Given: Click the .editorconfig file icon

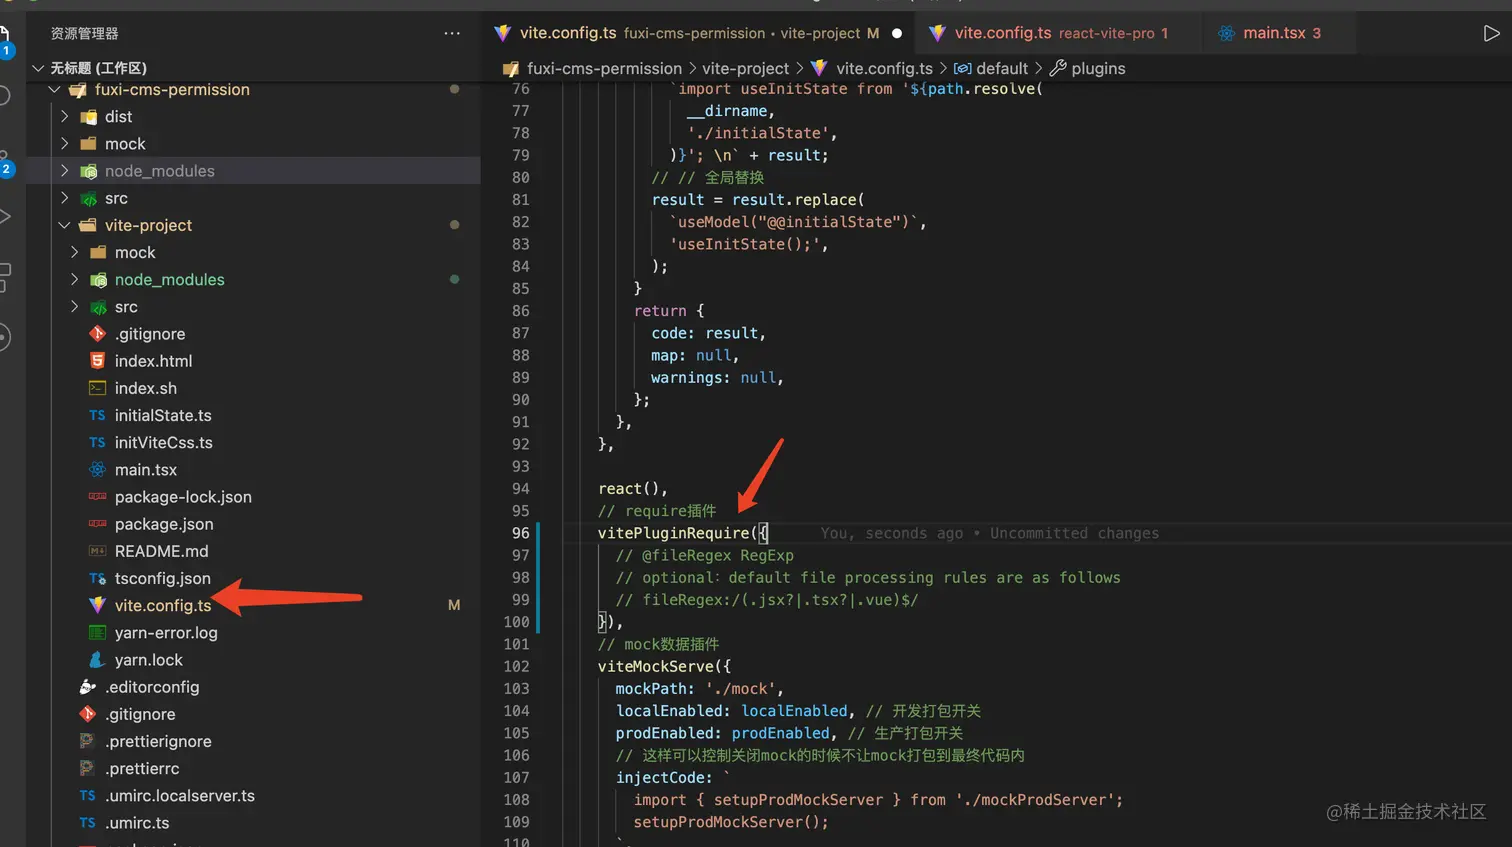Looking at the screenshot, I should coord(87,687).
